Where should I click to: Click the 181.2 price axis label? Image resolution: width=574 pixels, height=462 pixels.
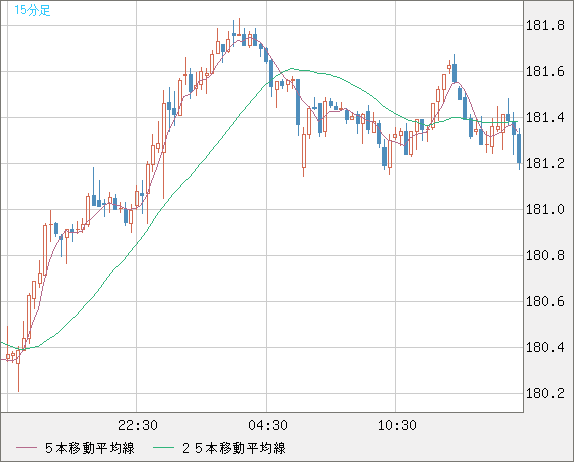tap(545, 164)
